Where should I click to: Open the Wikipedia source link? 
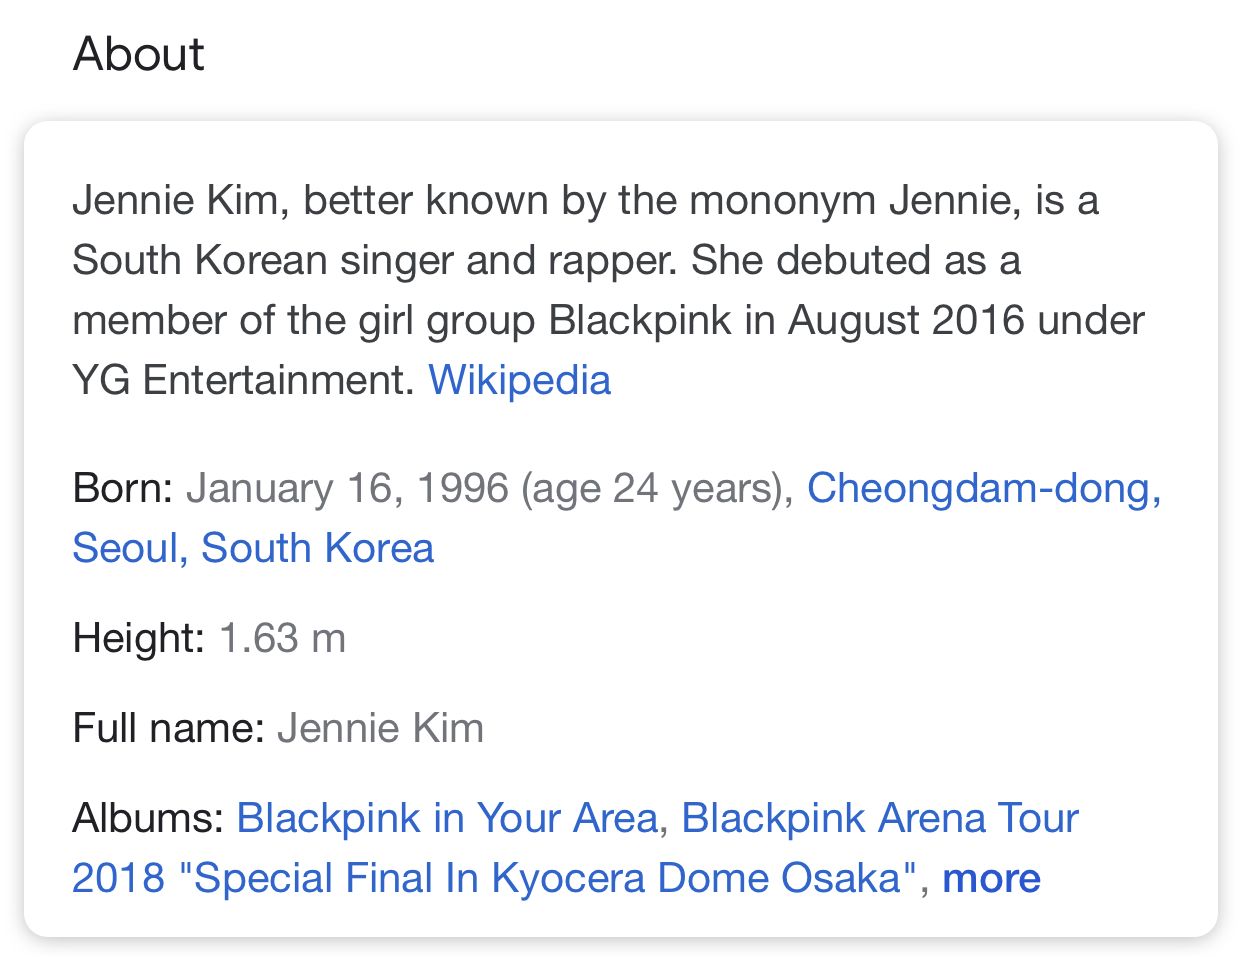coord(519,380)
